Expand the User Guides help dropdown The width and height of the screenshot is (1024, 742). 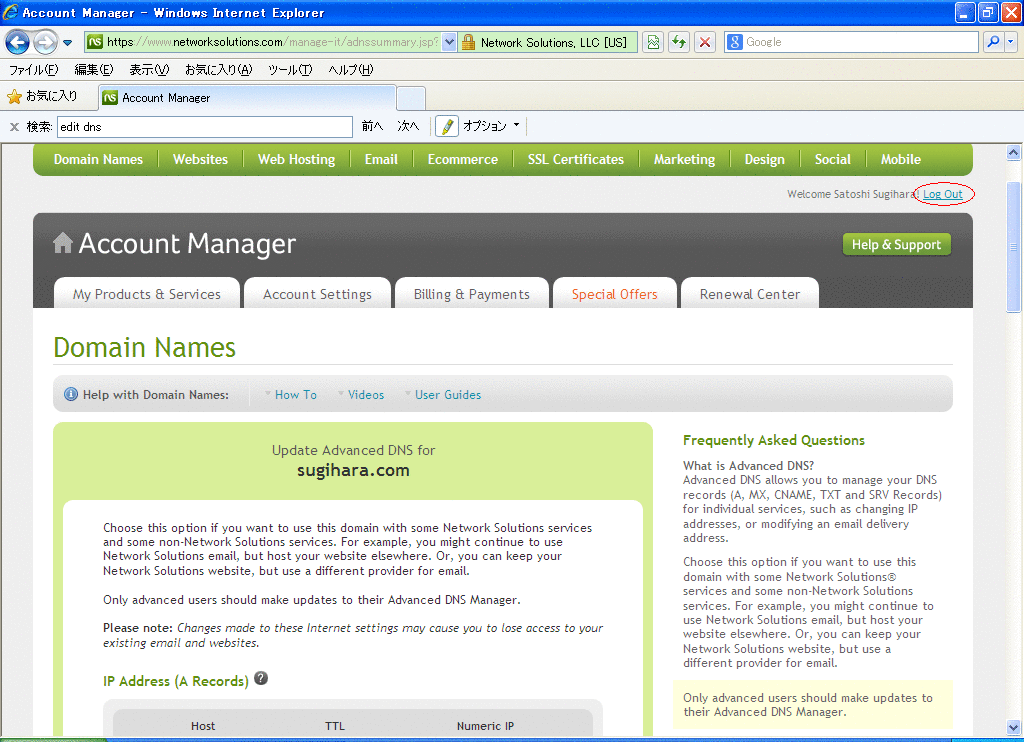(443, 395)
